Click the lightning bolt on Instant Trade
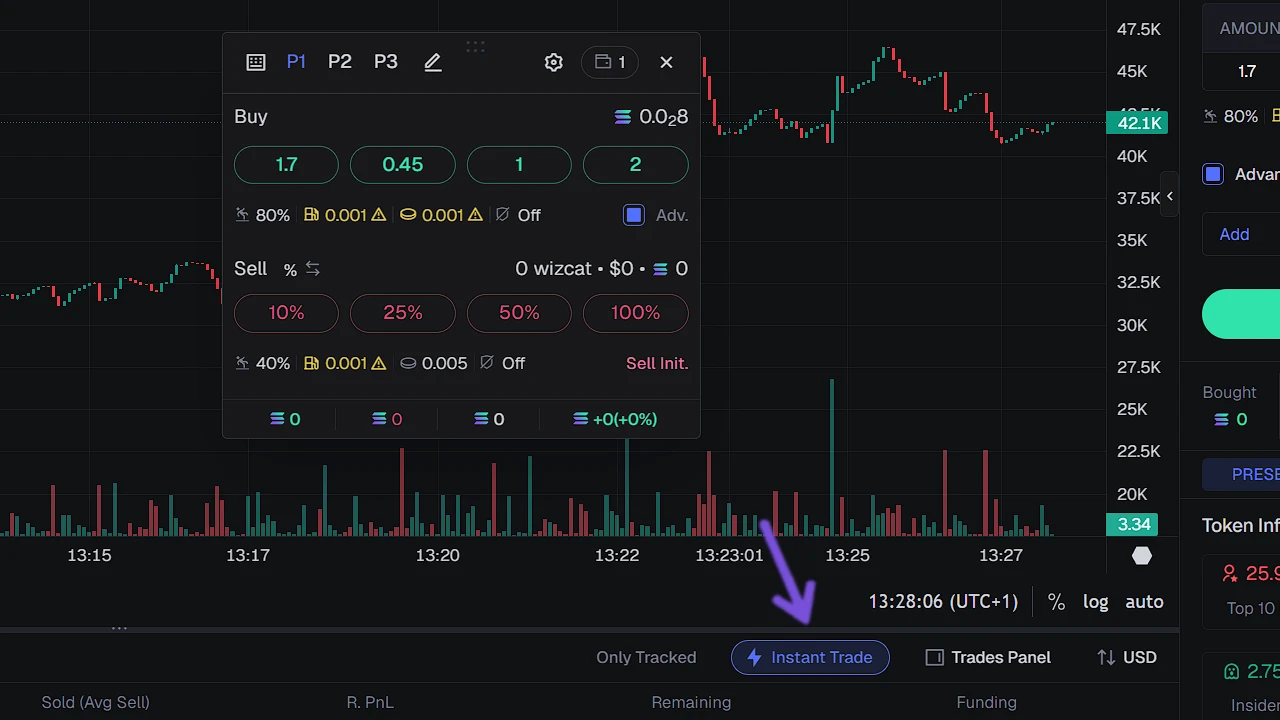Screen dimensions: 1280x720 pos(754,657)
